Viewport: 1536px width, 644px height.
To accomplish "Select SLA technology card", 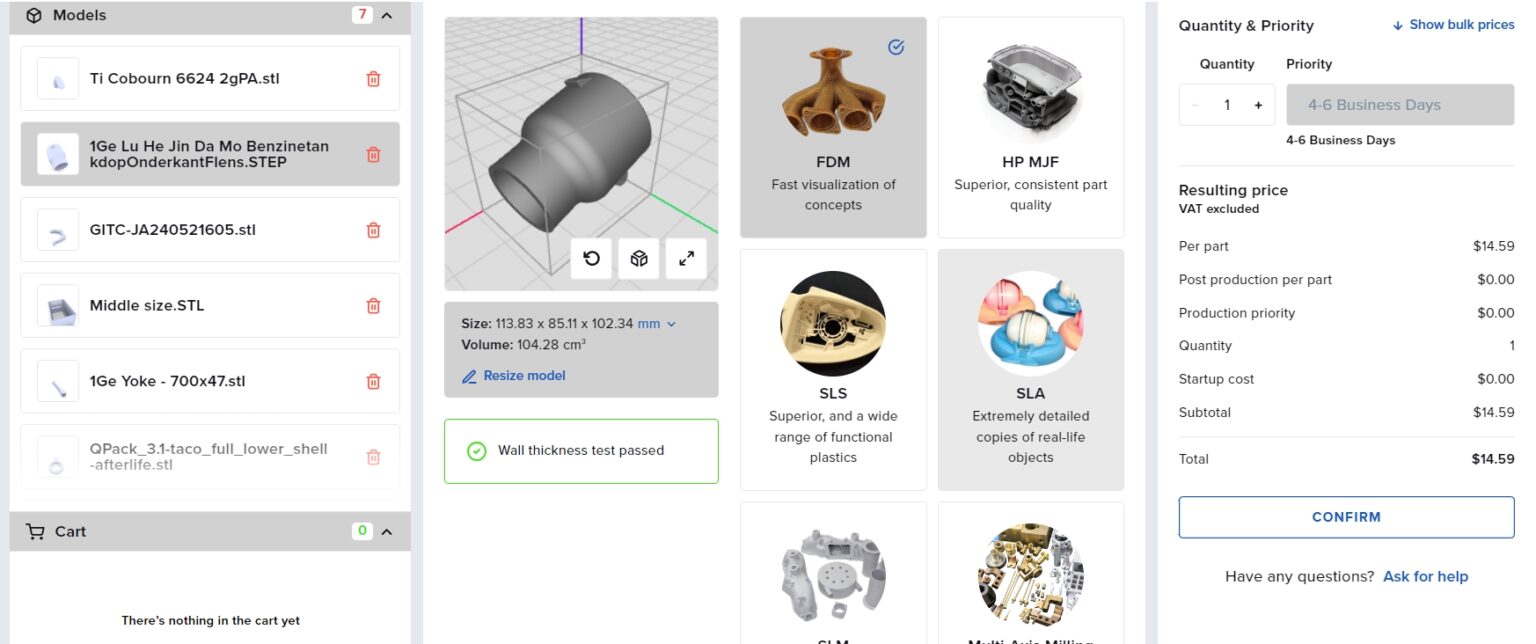I will (x=1030, y=370).
